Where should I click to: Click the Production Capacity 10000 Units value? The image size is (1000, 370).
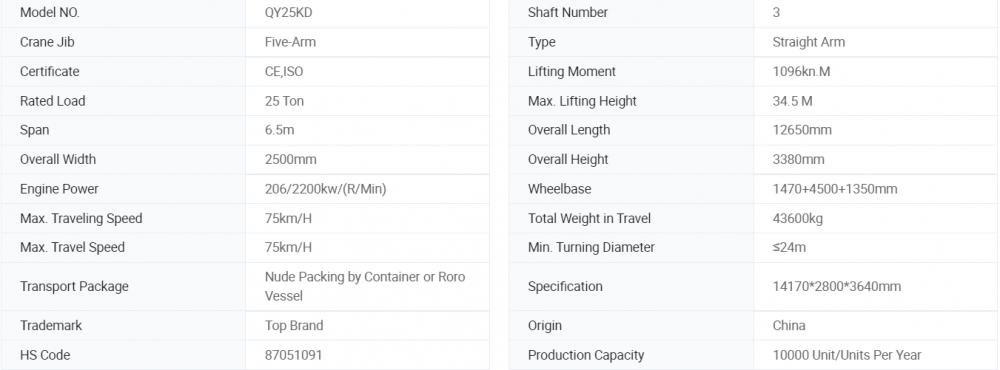point(847,355)
